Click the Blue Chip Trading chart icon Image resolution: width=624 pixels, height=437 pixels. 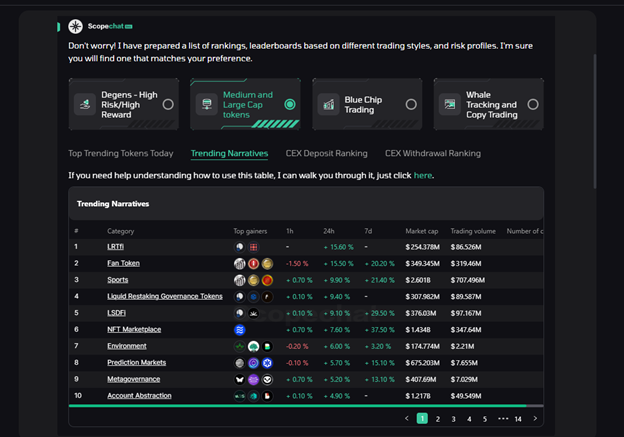328,104
